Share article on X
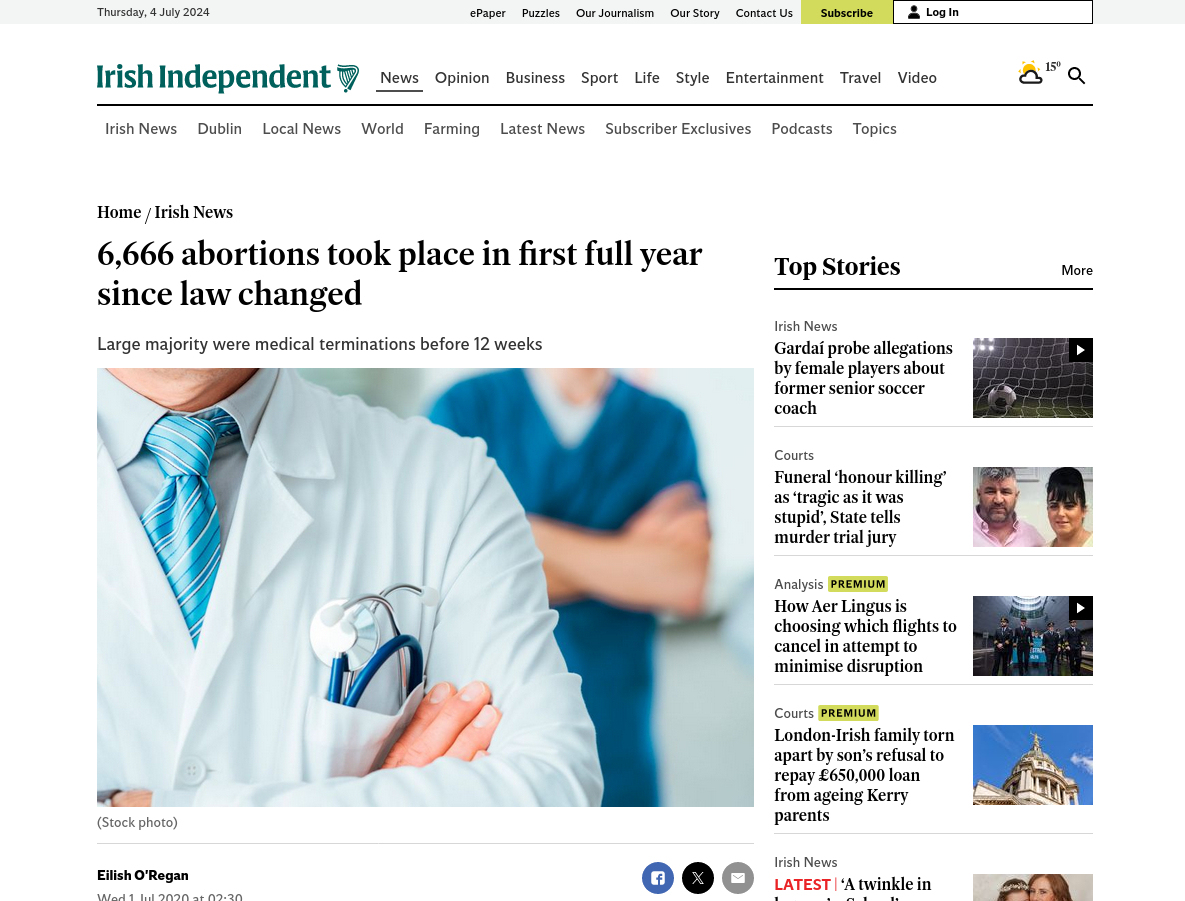The image size is (1185, 901). point(698,878)
